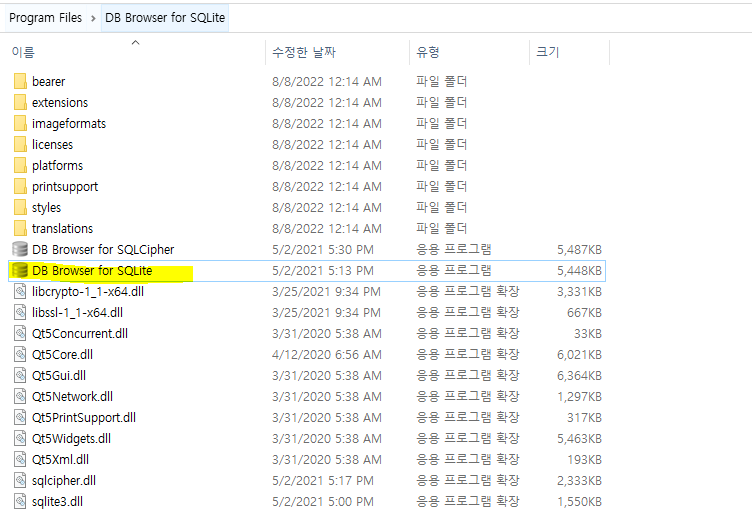
Task: Select the file name sqlcipher.dll
Action: coord(64,481)
